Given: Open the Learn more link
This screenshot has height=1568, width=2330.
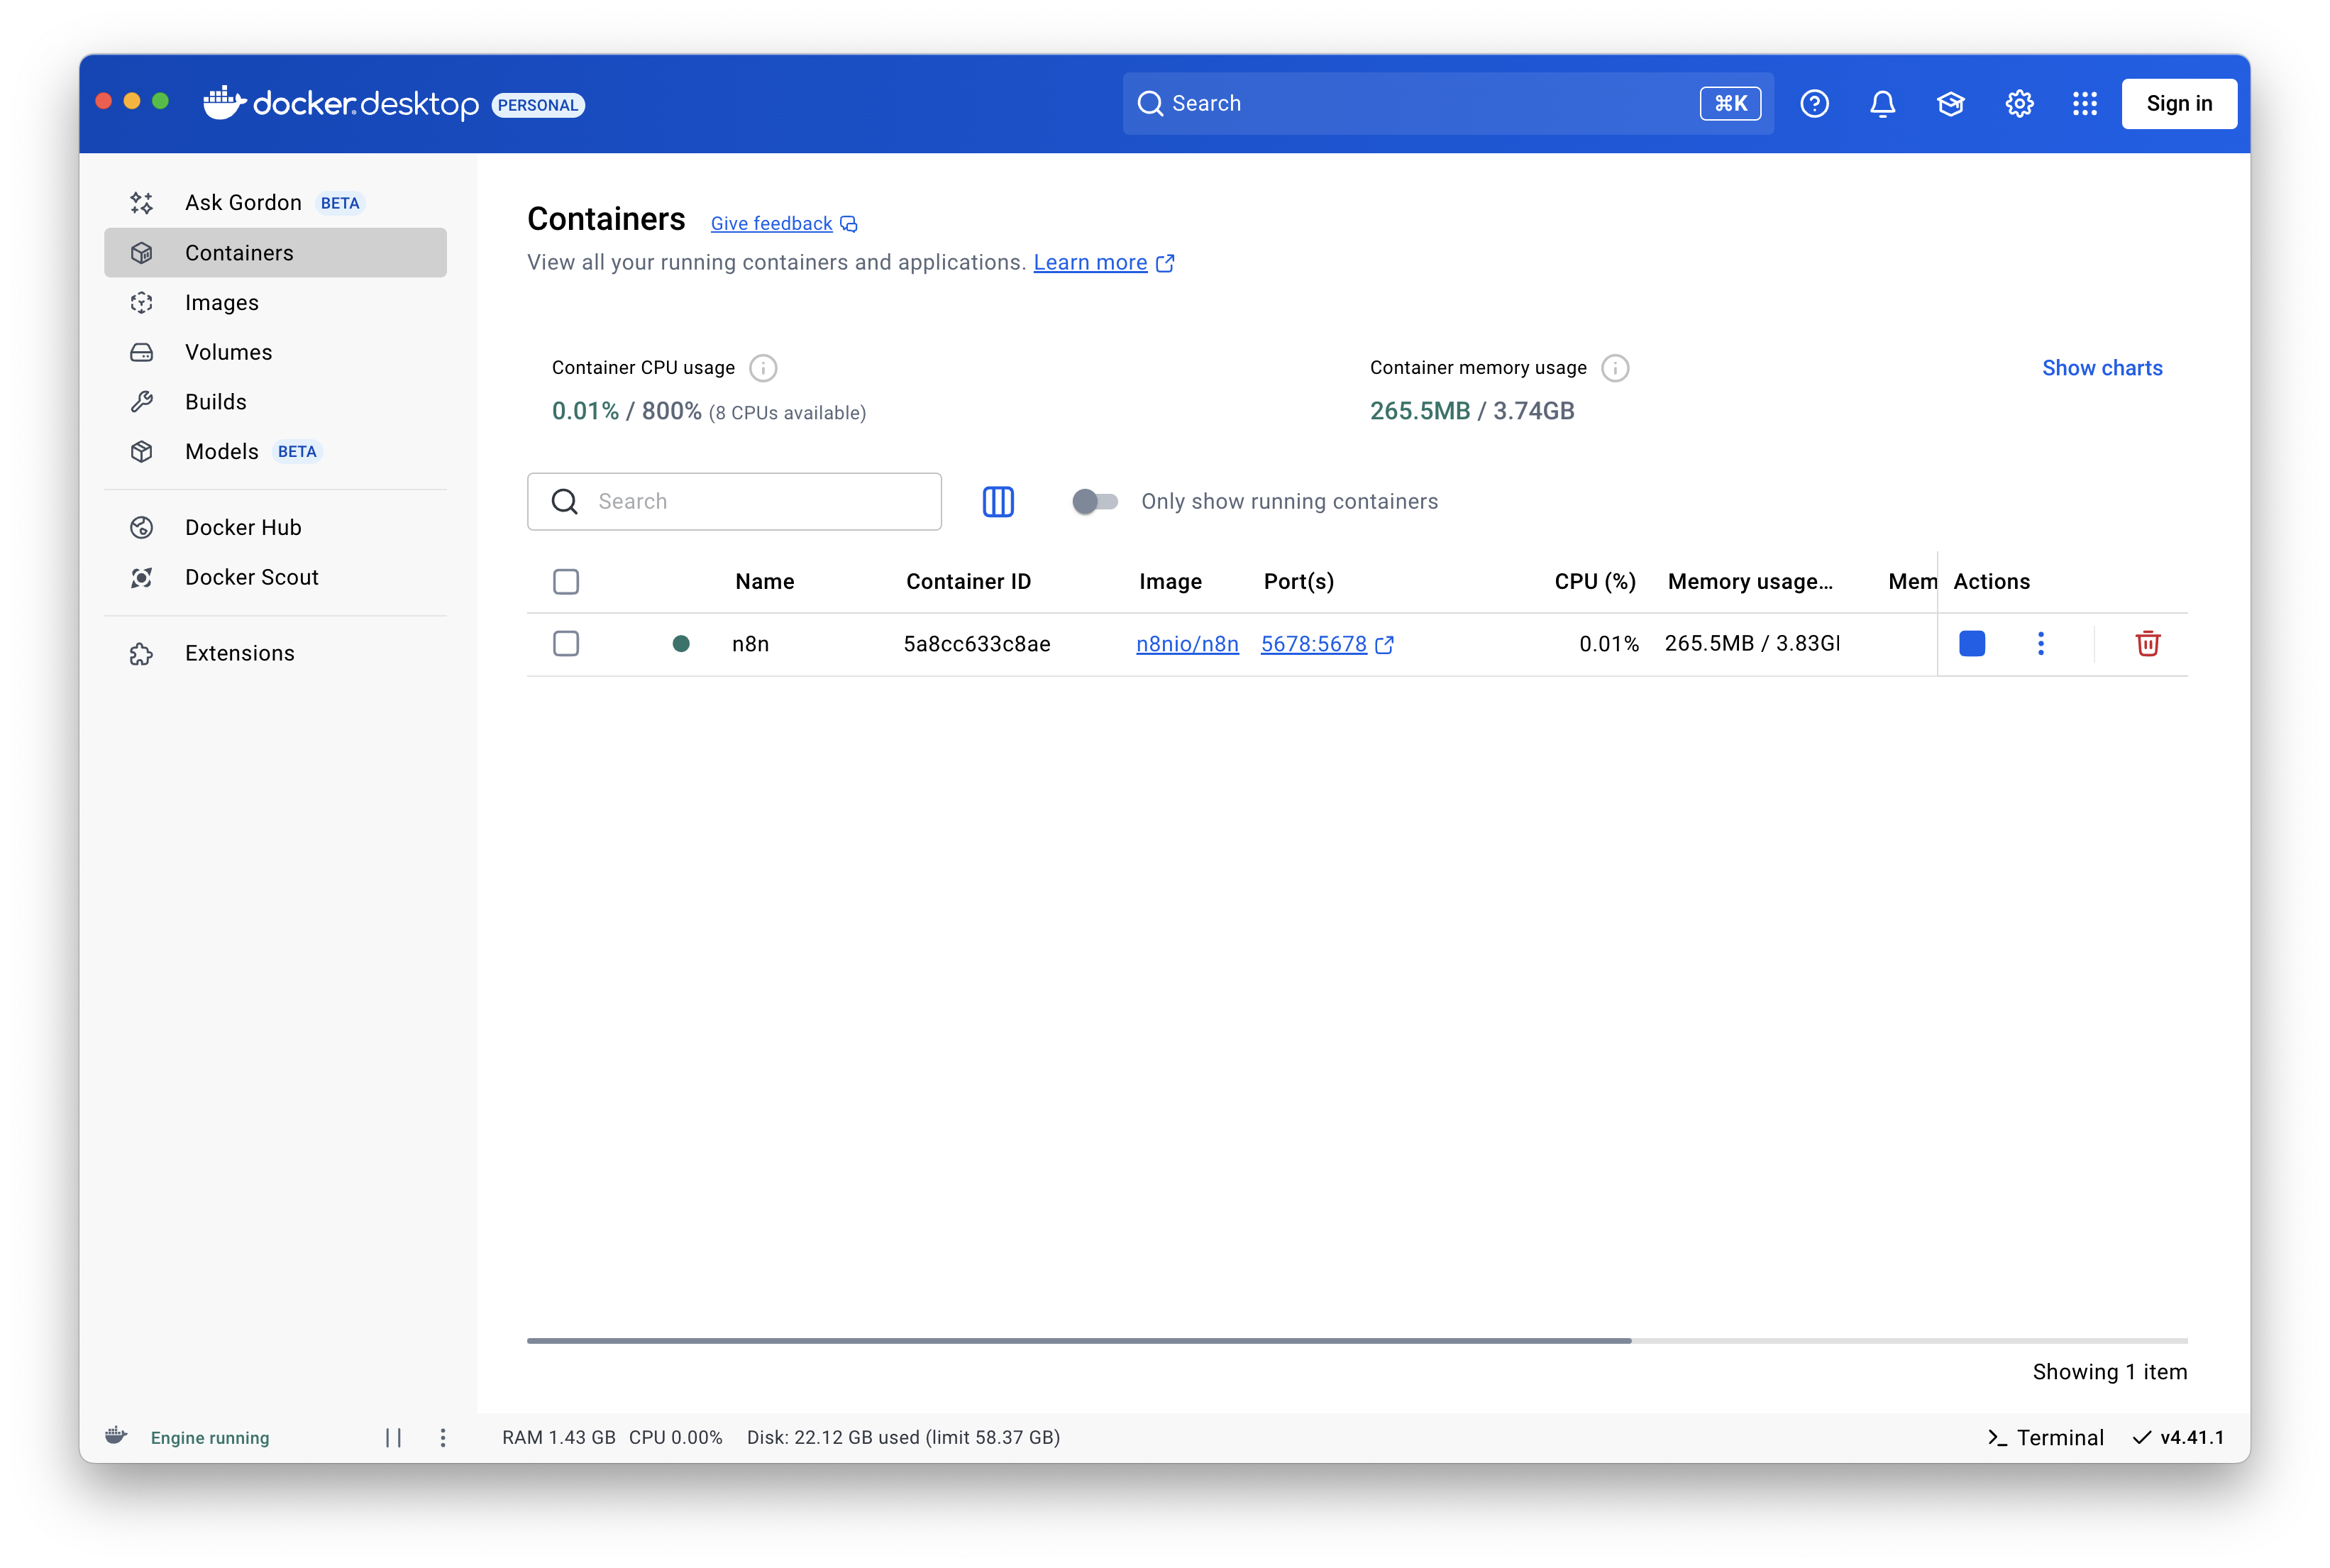Looking at the screenshot, I should point(1090,263).
